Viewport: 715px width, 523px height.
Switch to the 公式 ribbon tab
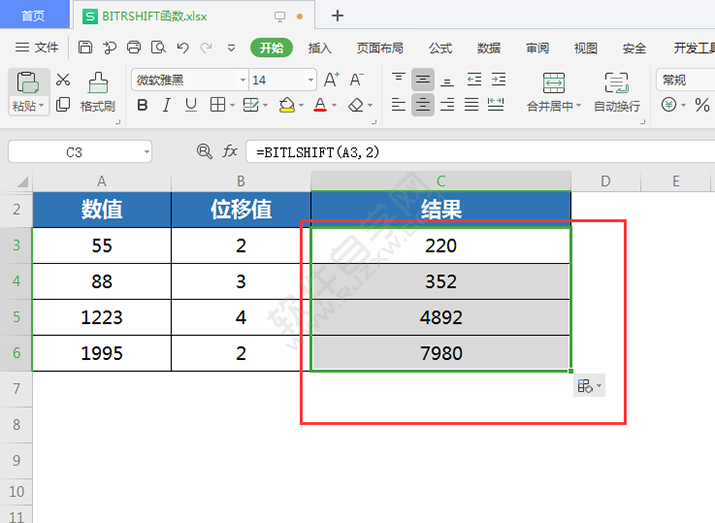[440, 48]
